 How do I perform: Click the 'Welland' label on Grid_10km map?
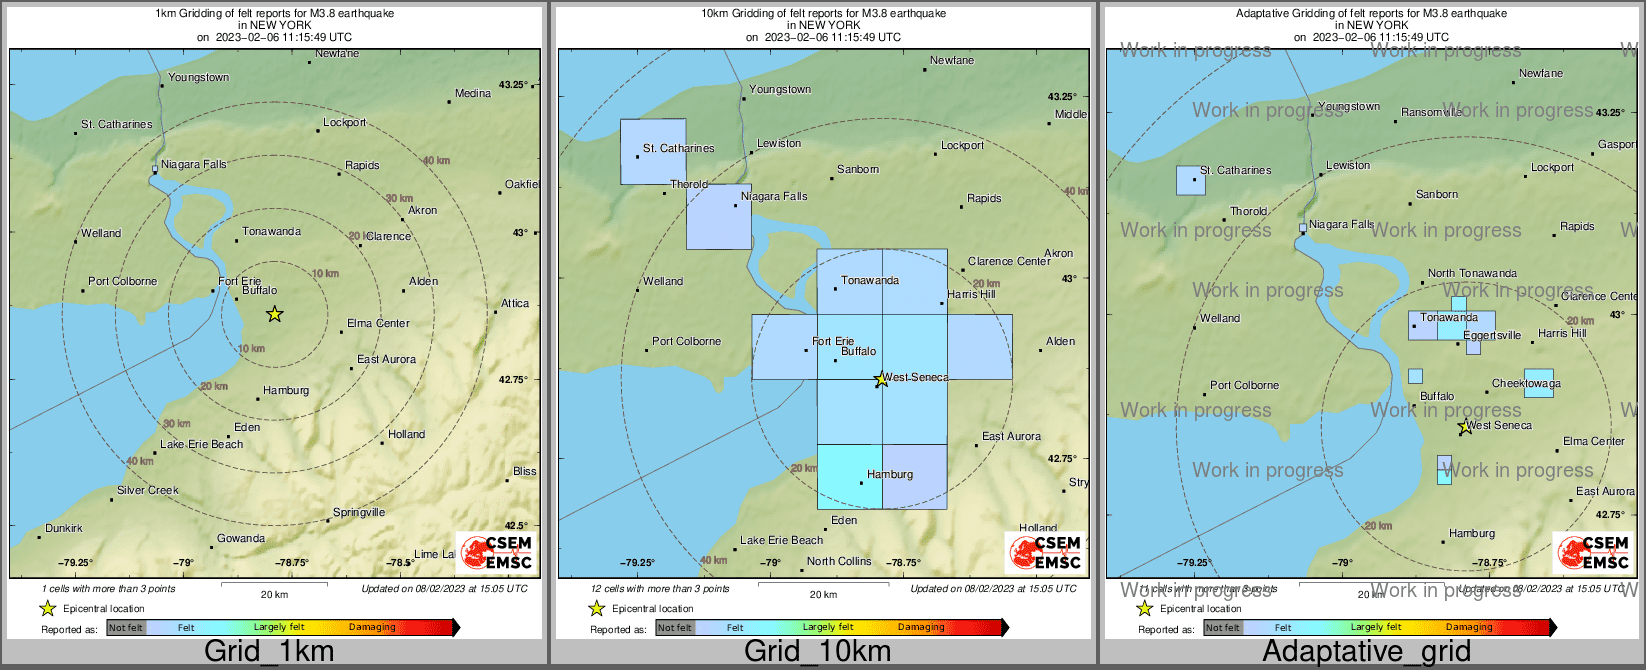click(x=663, y=281)
